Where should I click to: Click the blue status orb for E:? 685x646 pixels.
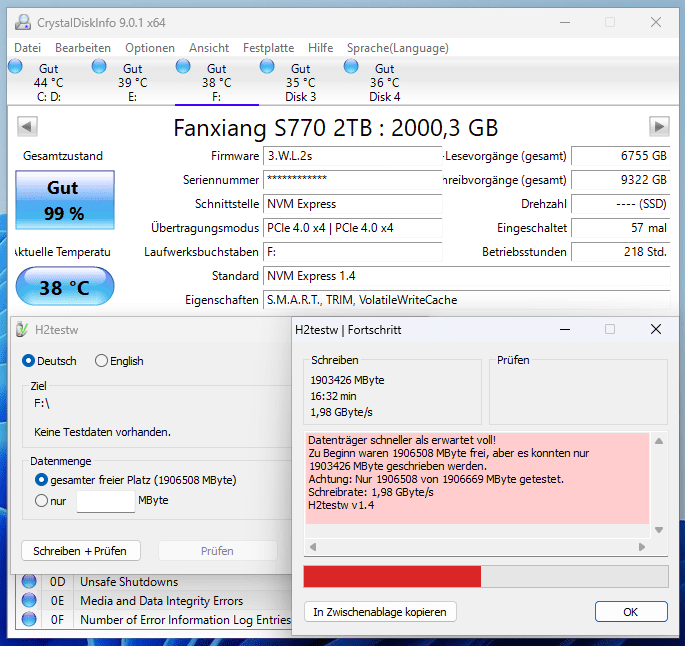click(99, 66)
